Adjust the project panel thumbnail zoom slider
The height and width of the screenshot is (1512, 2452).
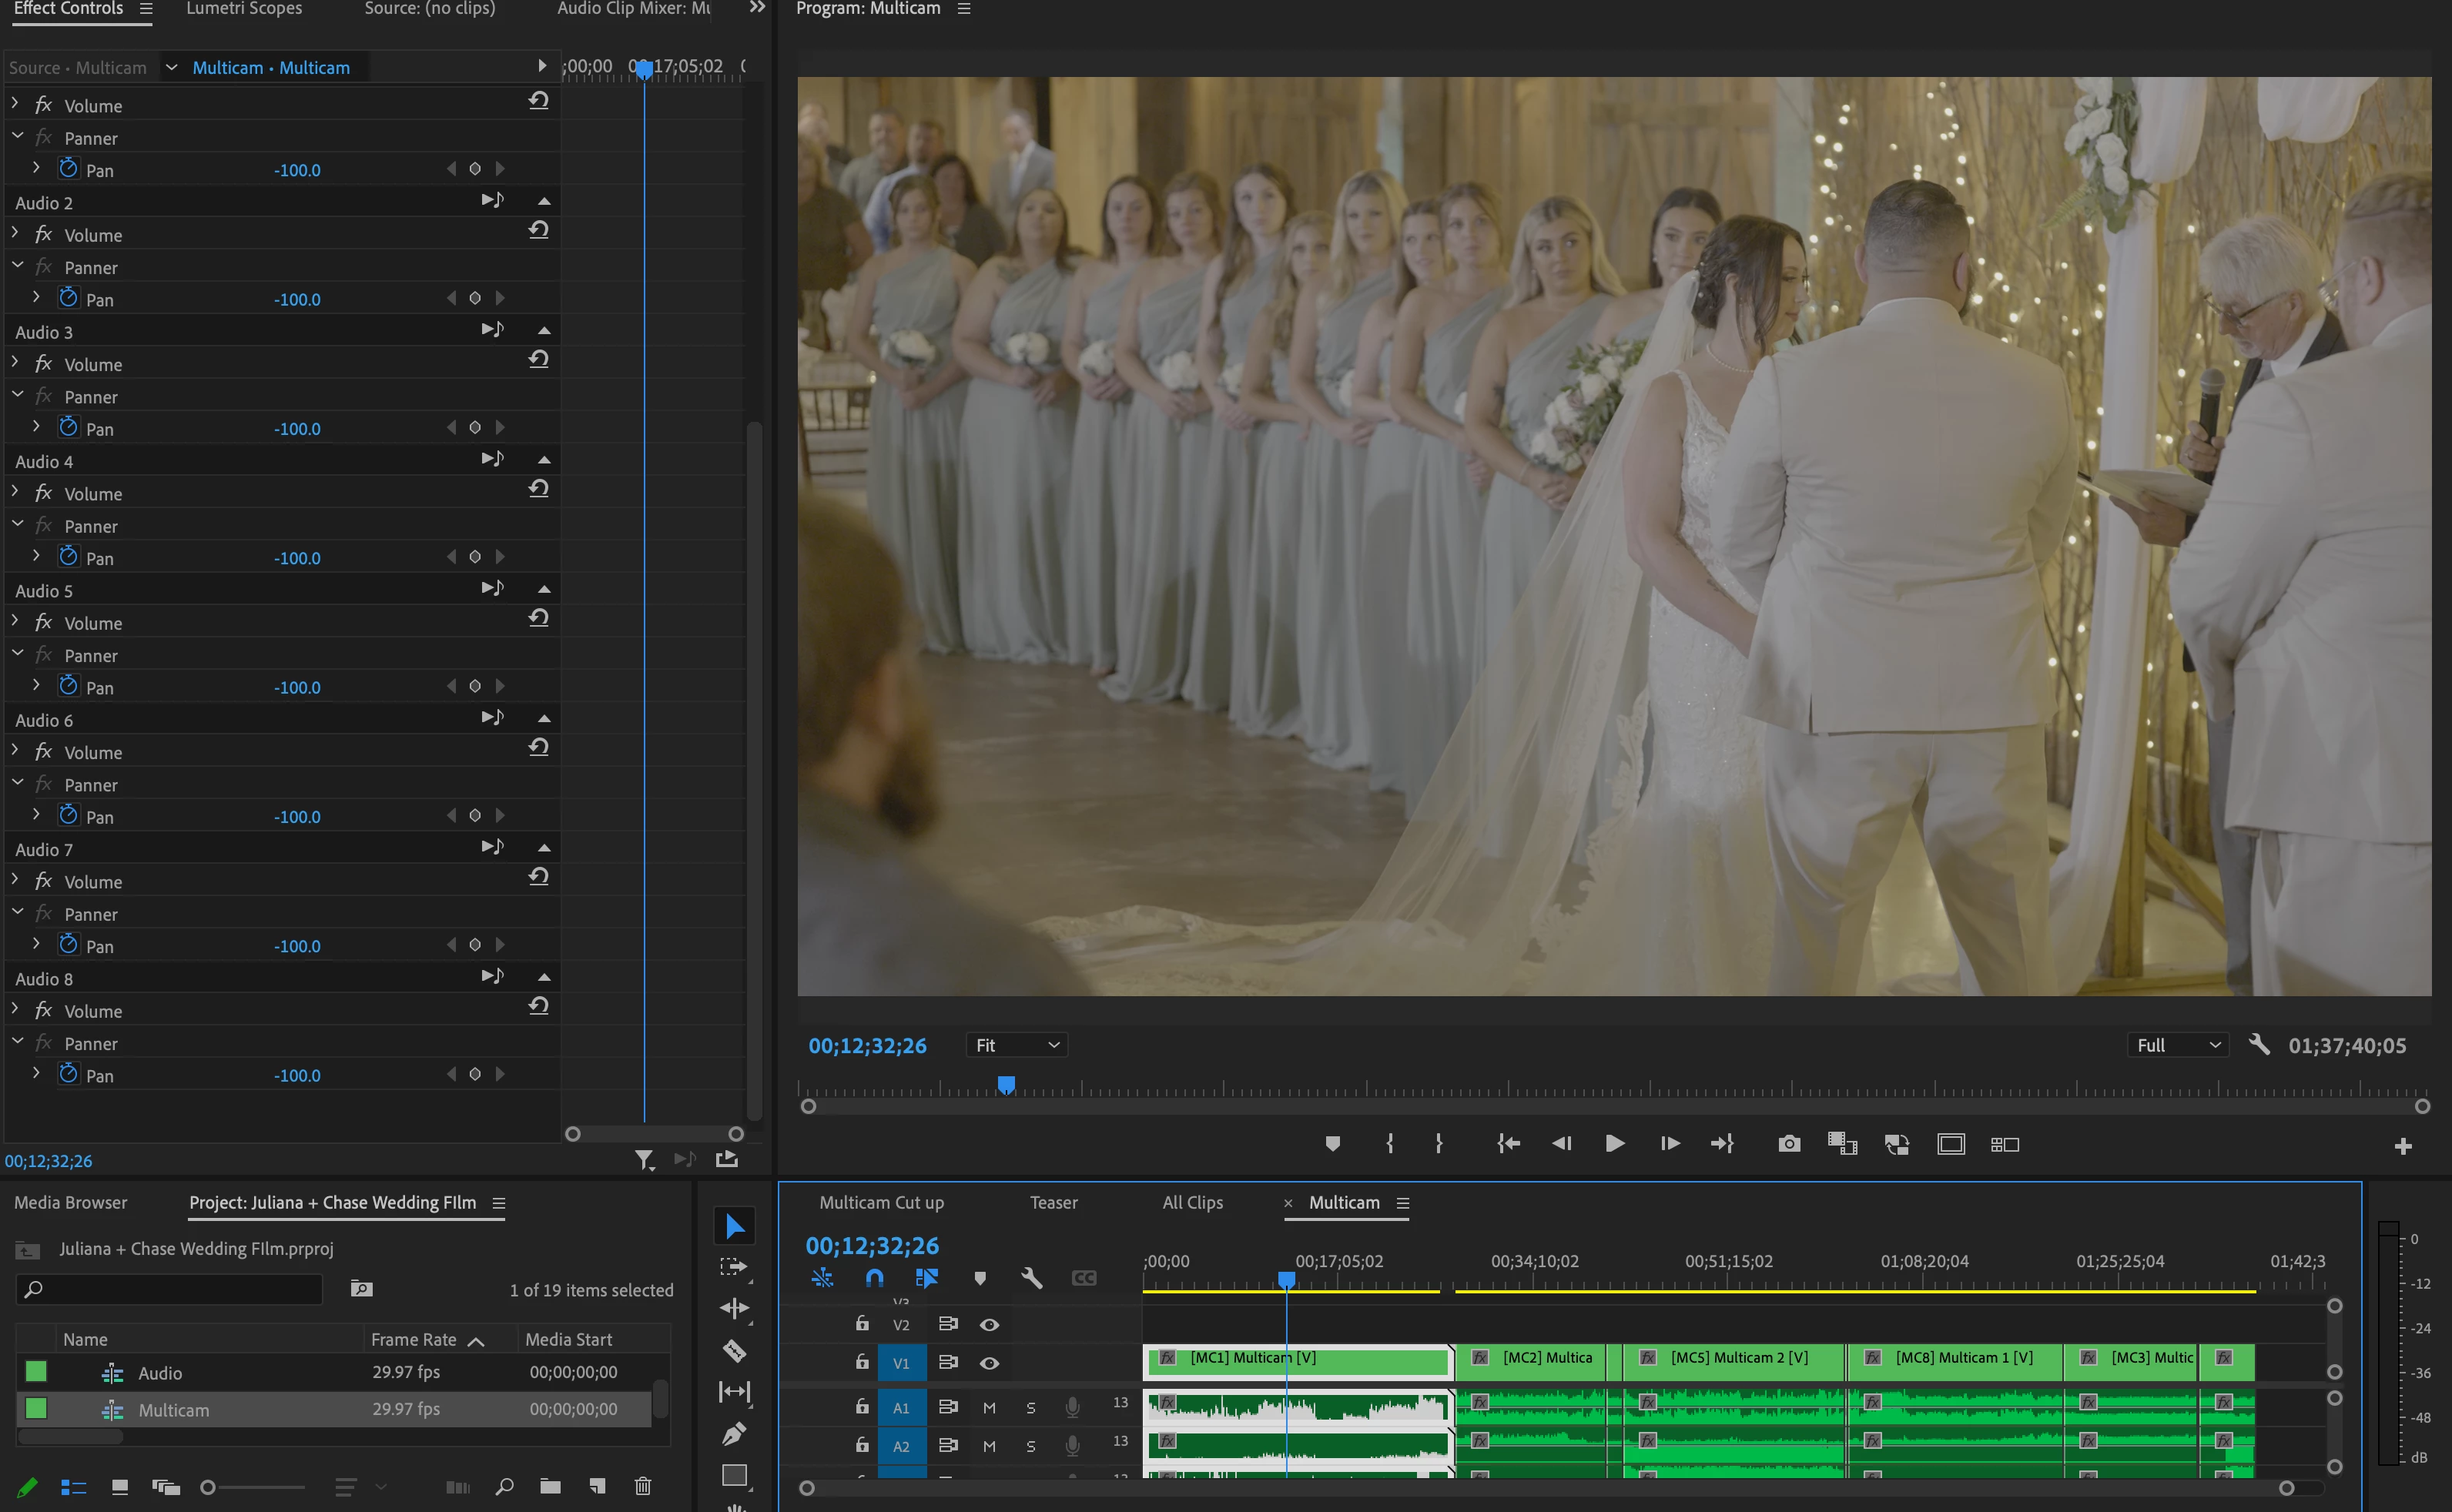tap(209, 1487)
